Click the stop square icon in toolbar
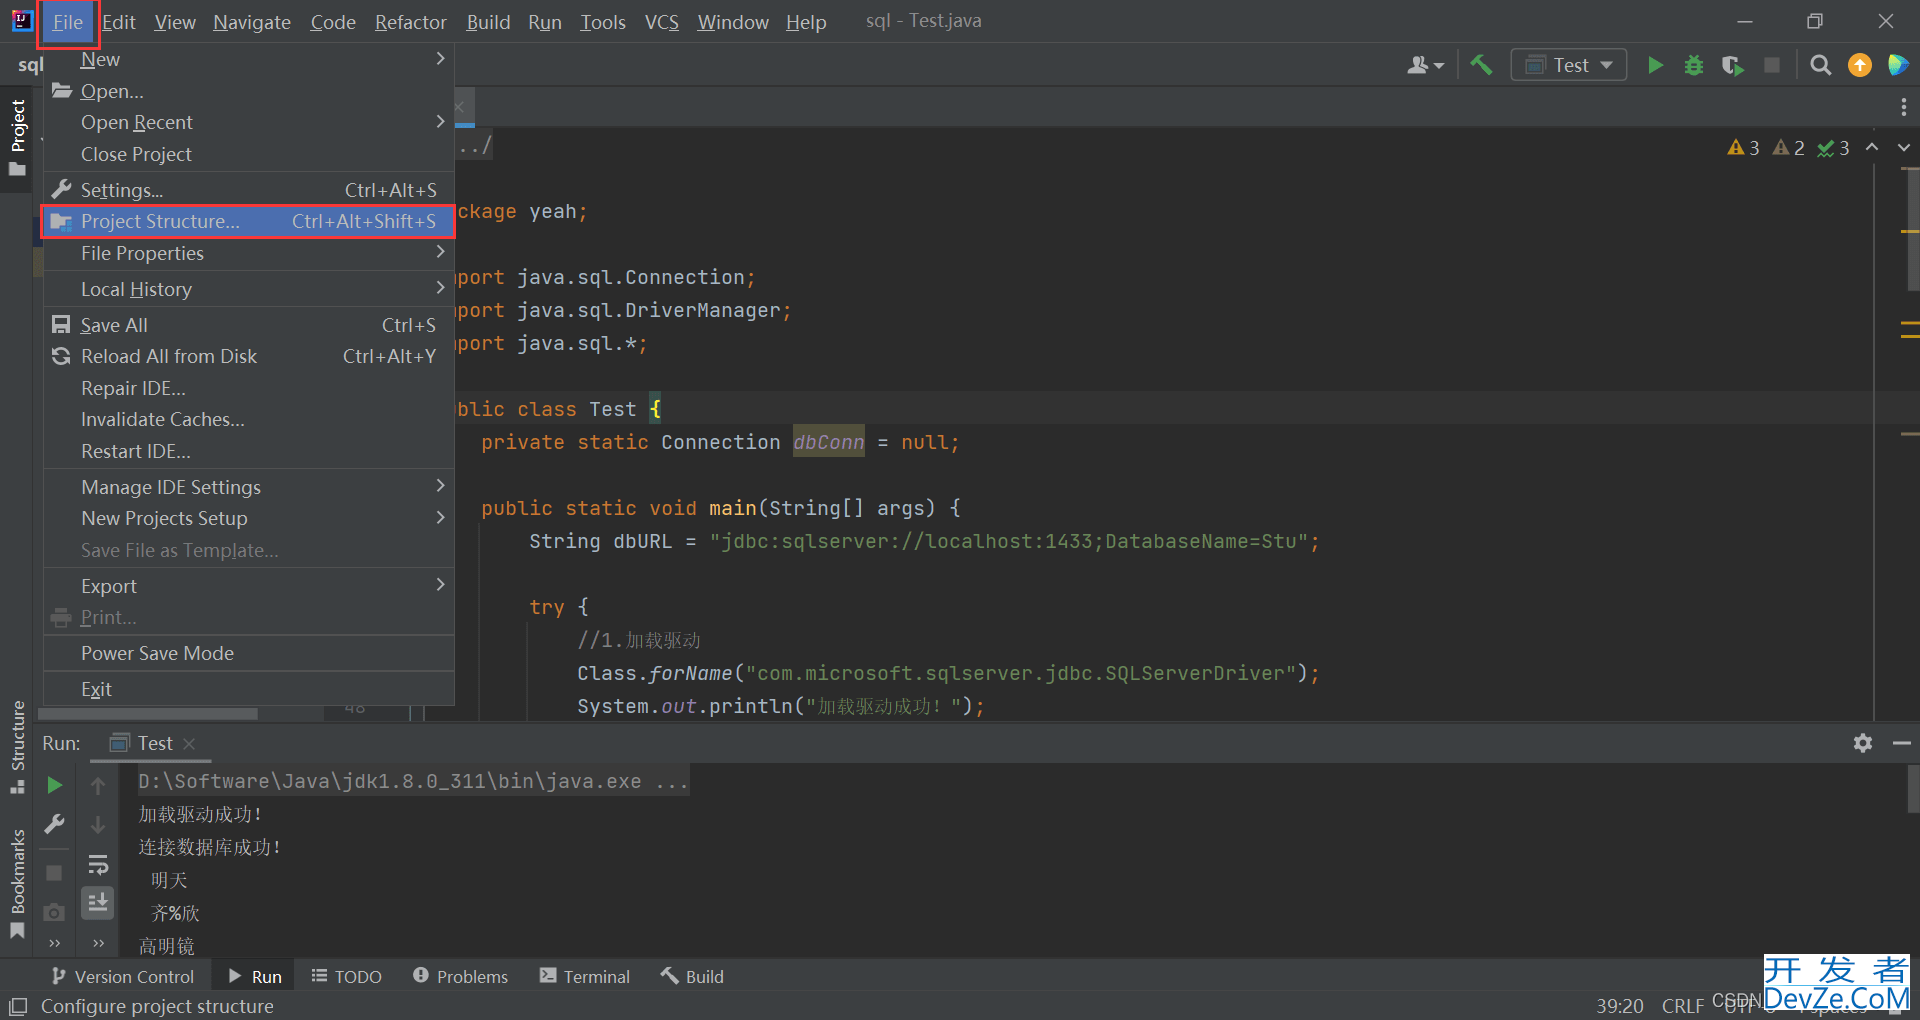Screen dimensions: 1920x1020 coord(1771,65)
